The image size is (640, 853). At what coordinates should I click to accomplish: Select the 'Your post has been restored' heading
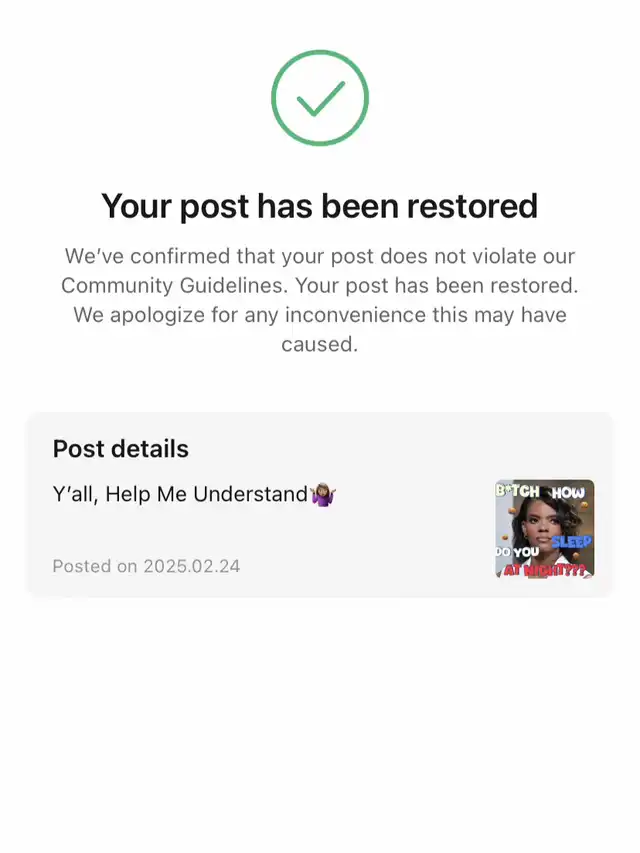[x=320, y=207]
